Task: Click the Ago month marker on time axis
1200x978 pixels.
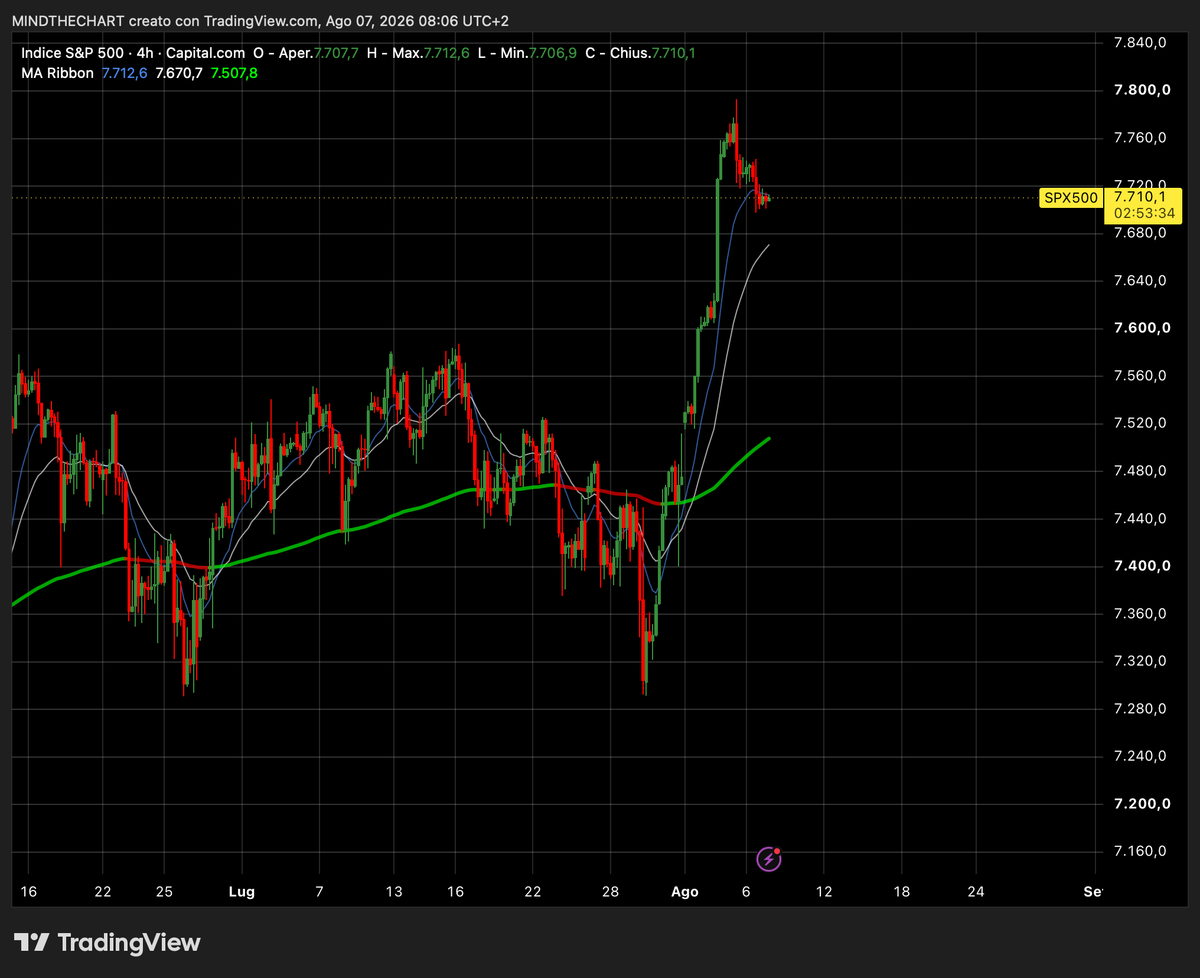Action: [685, 891]
